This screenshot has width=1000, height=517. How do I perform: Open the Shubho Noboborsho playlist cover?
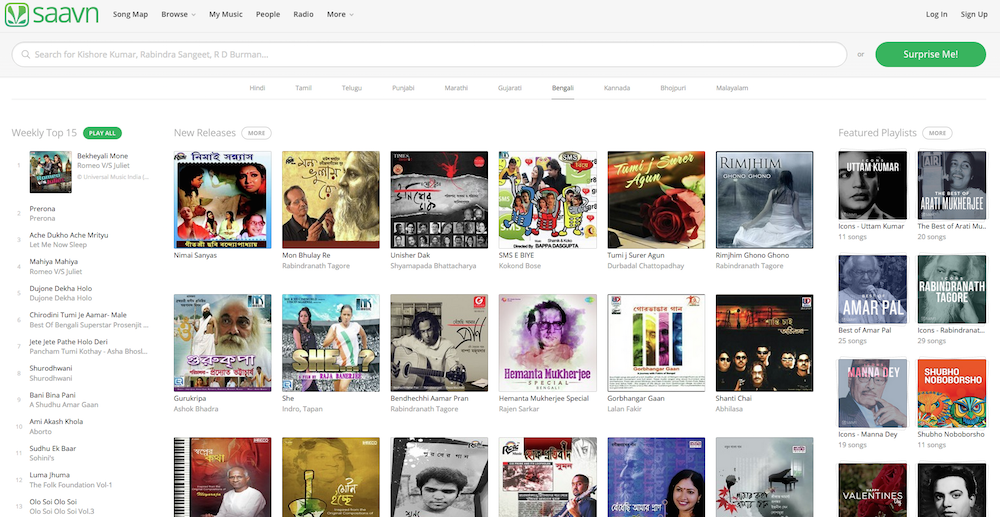(951, 393)
